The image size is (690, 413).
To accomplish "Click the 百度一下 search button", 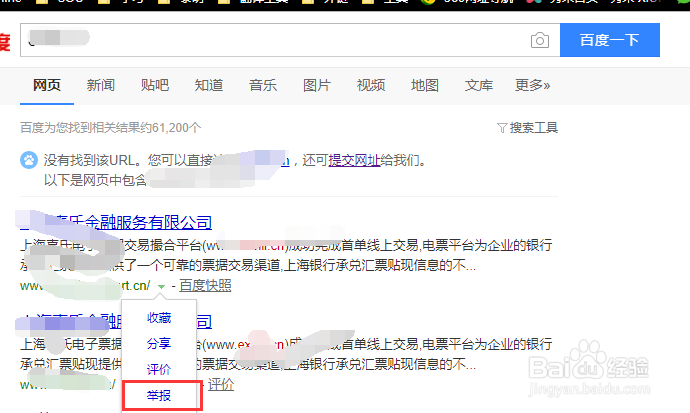I will tap(609, 40).
